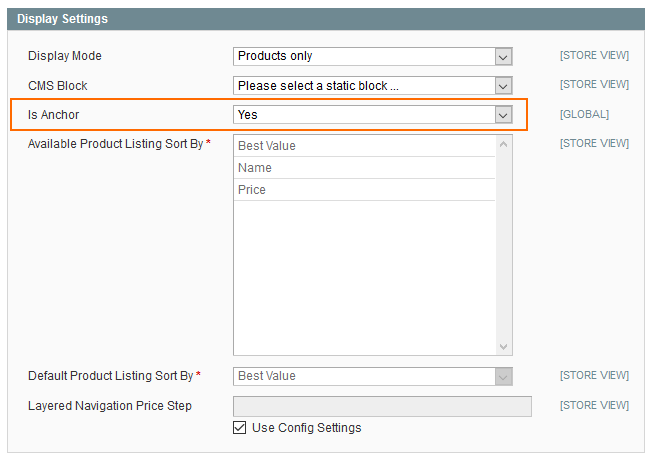Screen dimensions: 648x456
Task: Click the Is Anchor field label
Action: pyautogui.click(x=54, y=115)
